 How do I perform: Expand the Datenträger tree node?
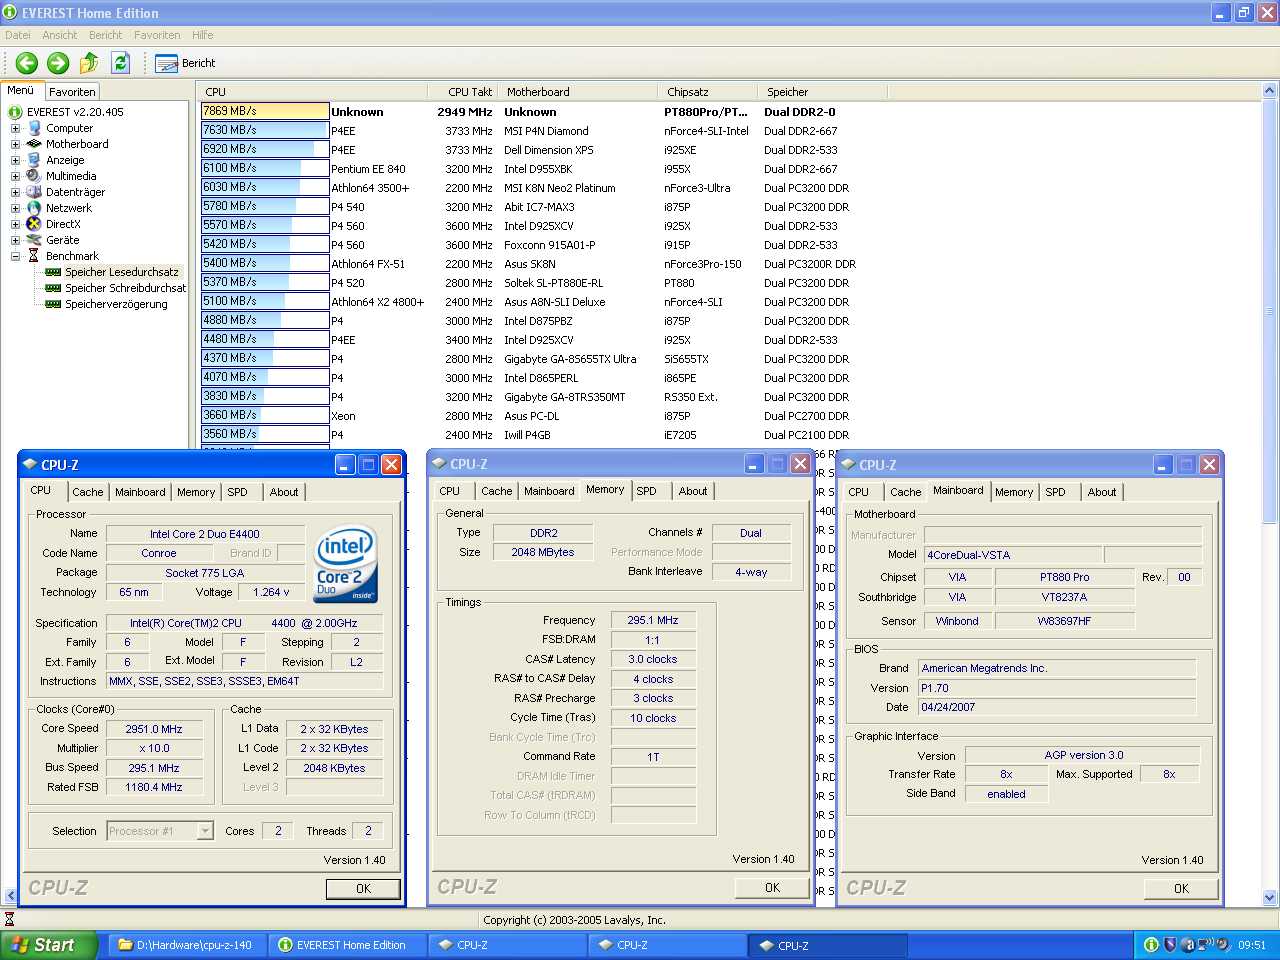coord(15,192)
